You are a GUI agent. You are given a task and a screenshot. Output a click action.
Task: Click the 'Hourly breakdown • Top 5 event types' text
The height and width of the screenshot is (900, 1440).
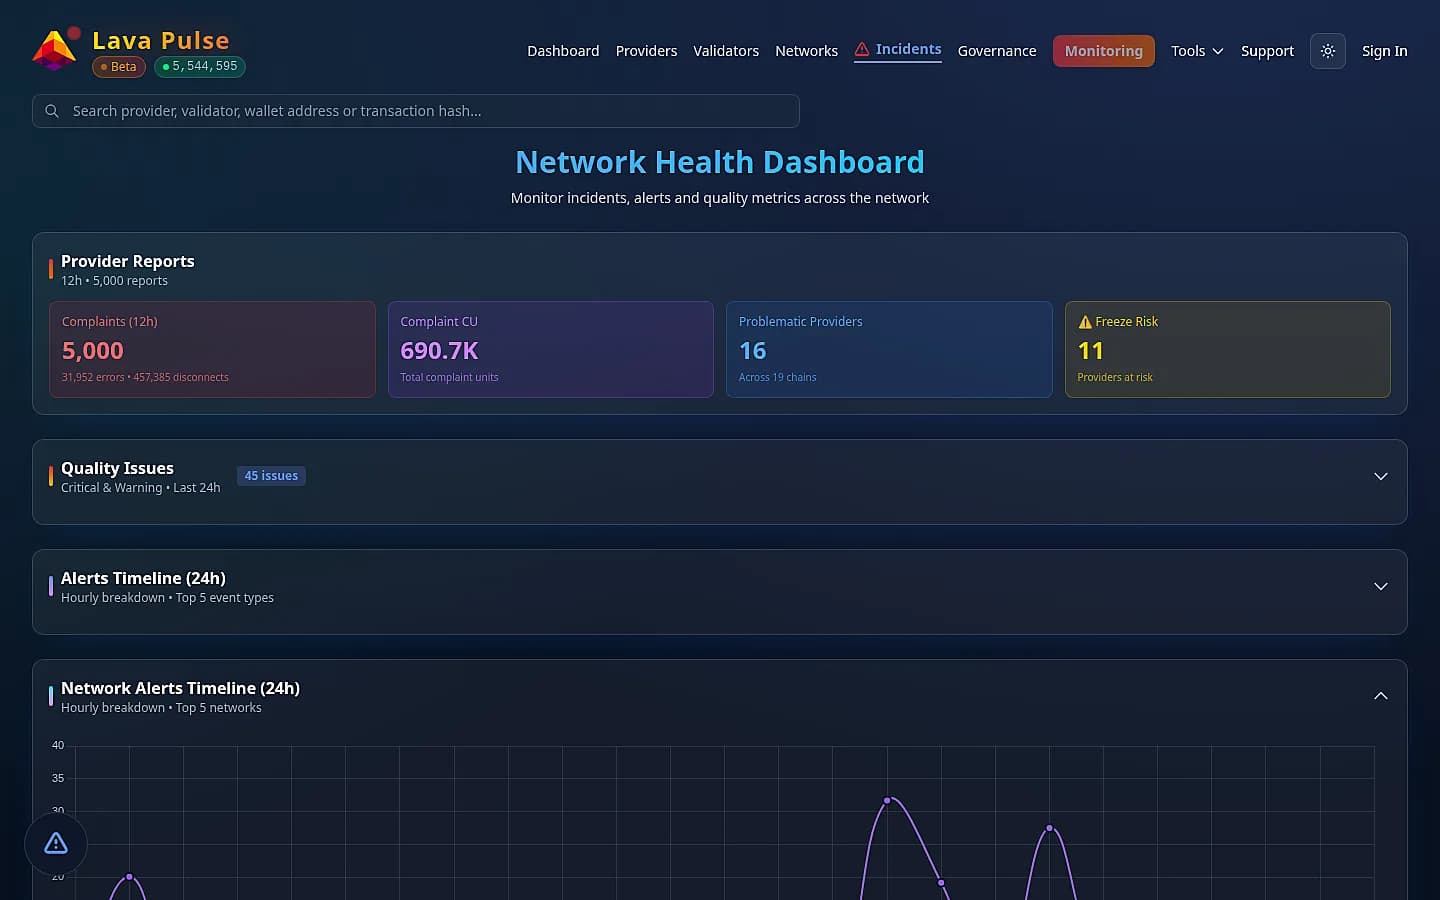(167, 598)
